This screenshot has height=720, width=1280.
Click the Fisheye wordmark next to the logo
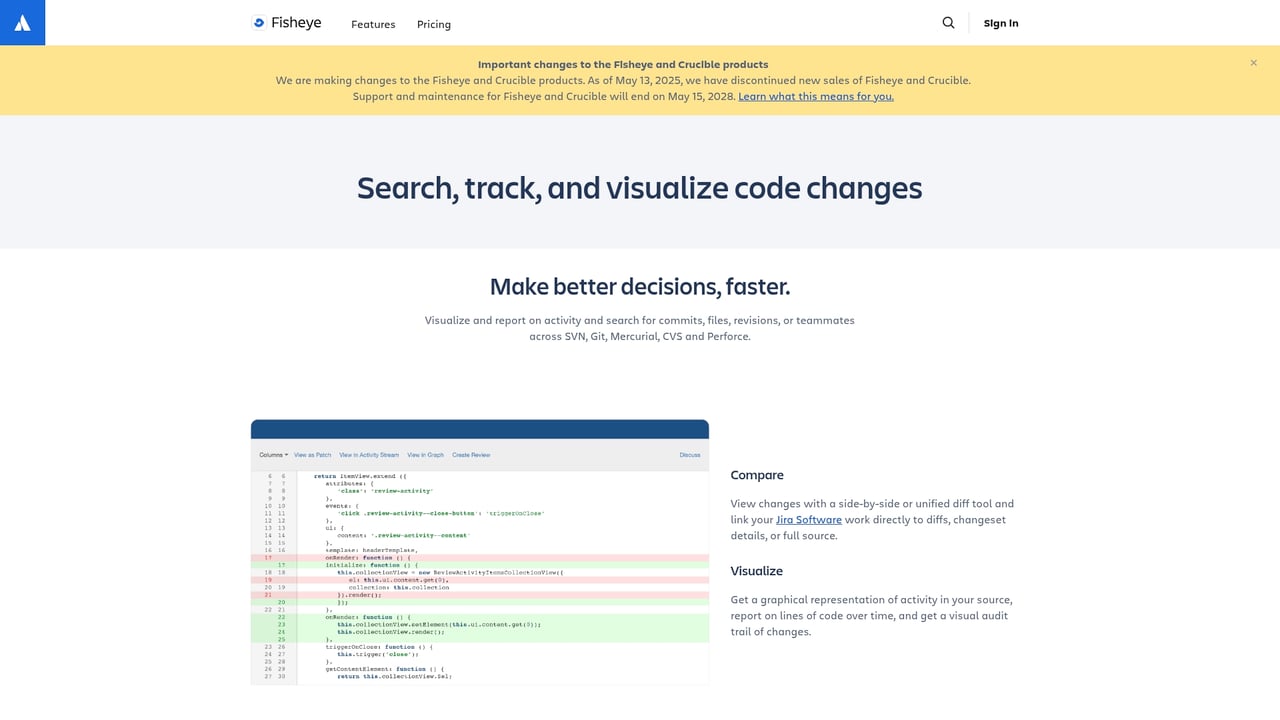pos(295,22)
